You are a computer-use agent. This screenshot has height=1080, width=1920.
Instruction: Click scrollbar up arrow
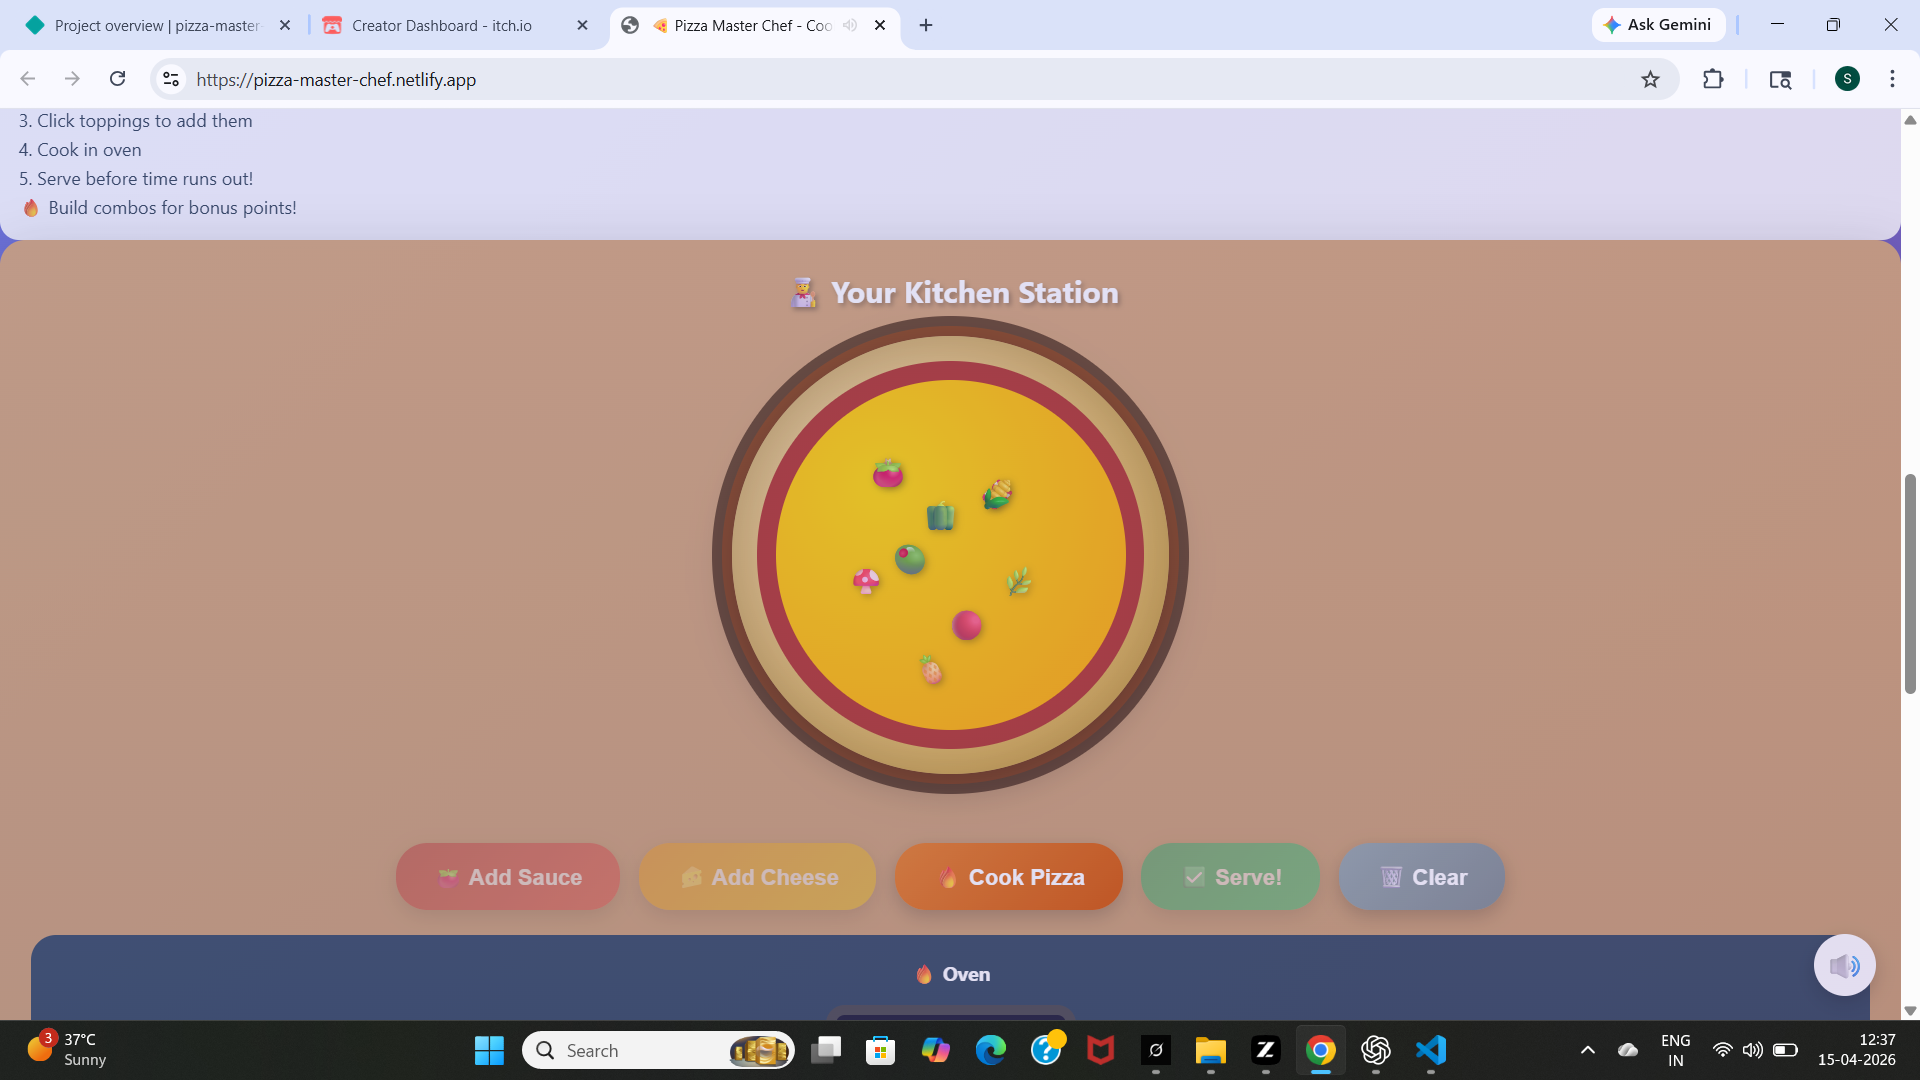click(1910, 120)
